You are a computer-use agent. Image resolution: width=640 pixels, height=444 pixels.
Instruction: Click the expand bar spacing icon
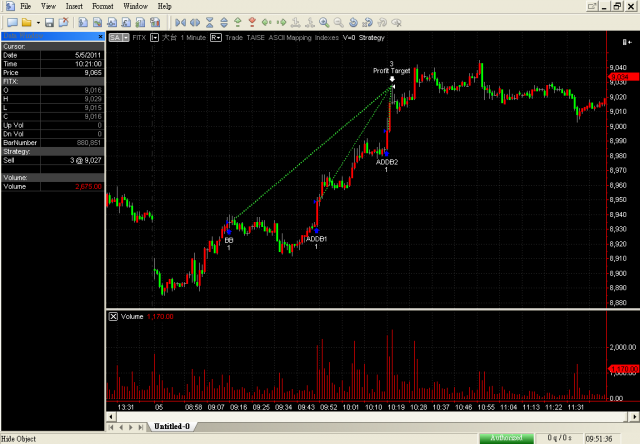[195, 22]
